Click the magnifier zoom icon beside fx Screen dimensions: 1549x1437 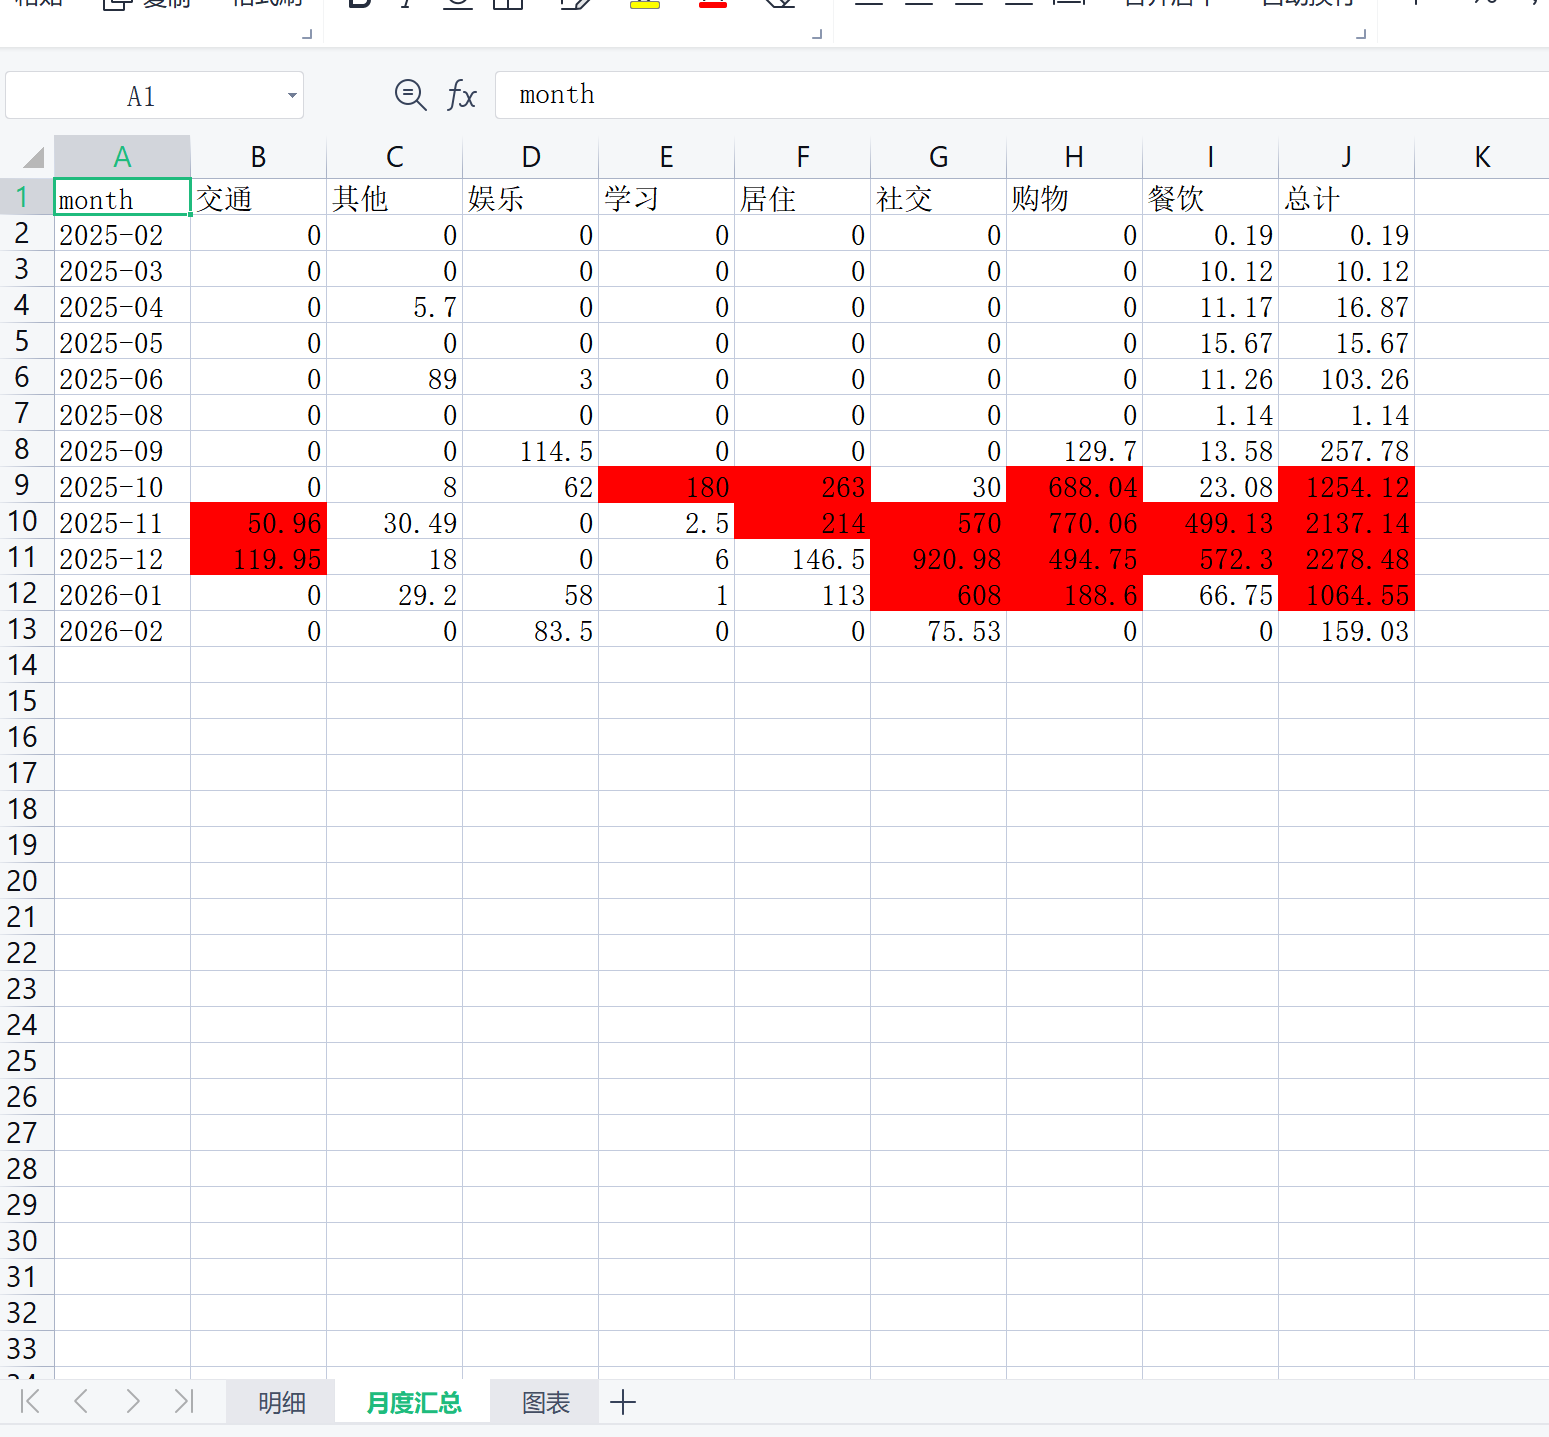click(x=410, y=95)
